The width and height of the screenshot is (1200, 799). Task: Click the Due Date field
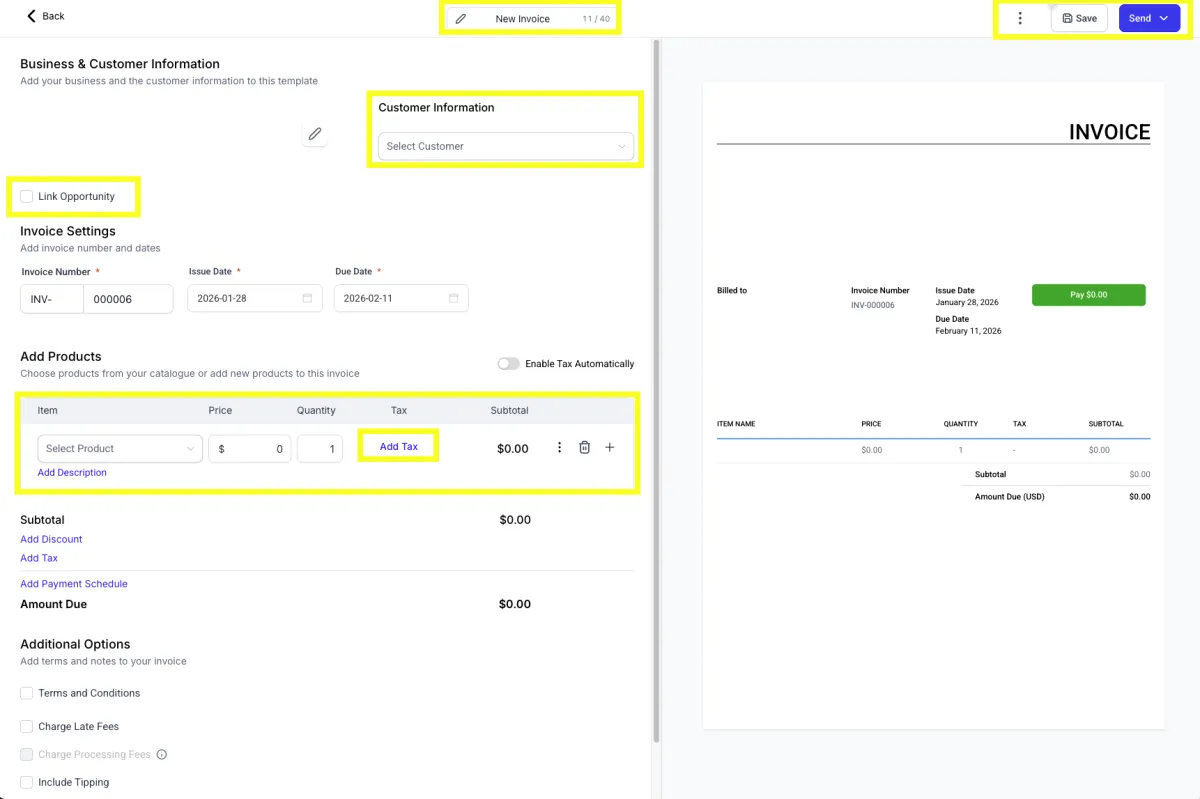[401, 298]
